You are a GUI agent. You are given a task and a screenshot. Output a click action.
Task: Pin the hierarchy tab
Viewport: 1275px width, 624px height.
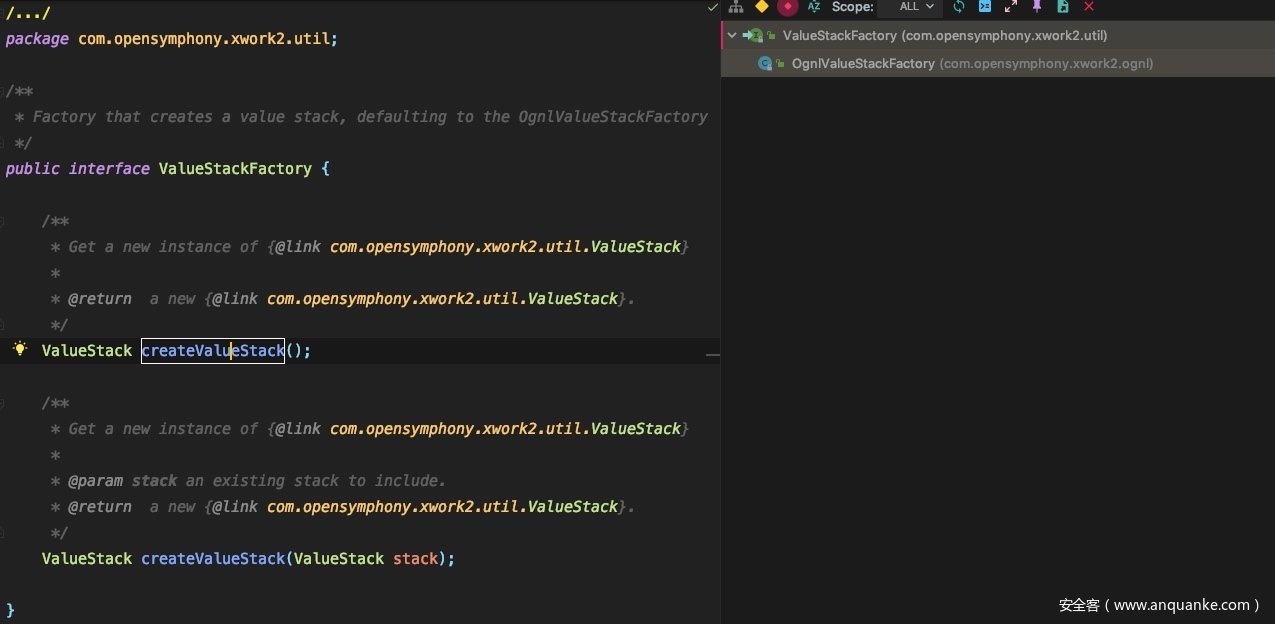pos(1037,7)
